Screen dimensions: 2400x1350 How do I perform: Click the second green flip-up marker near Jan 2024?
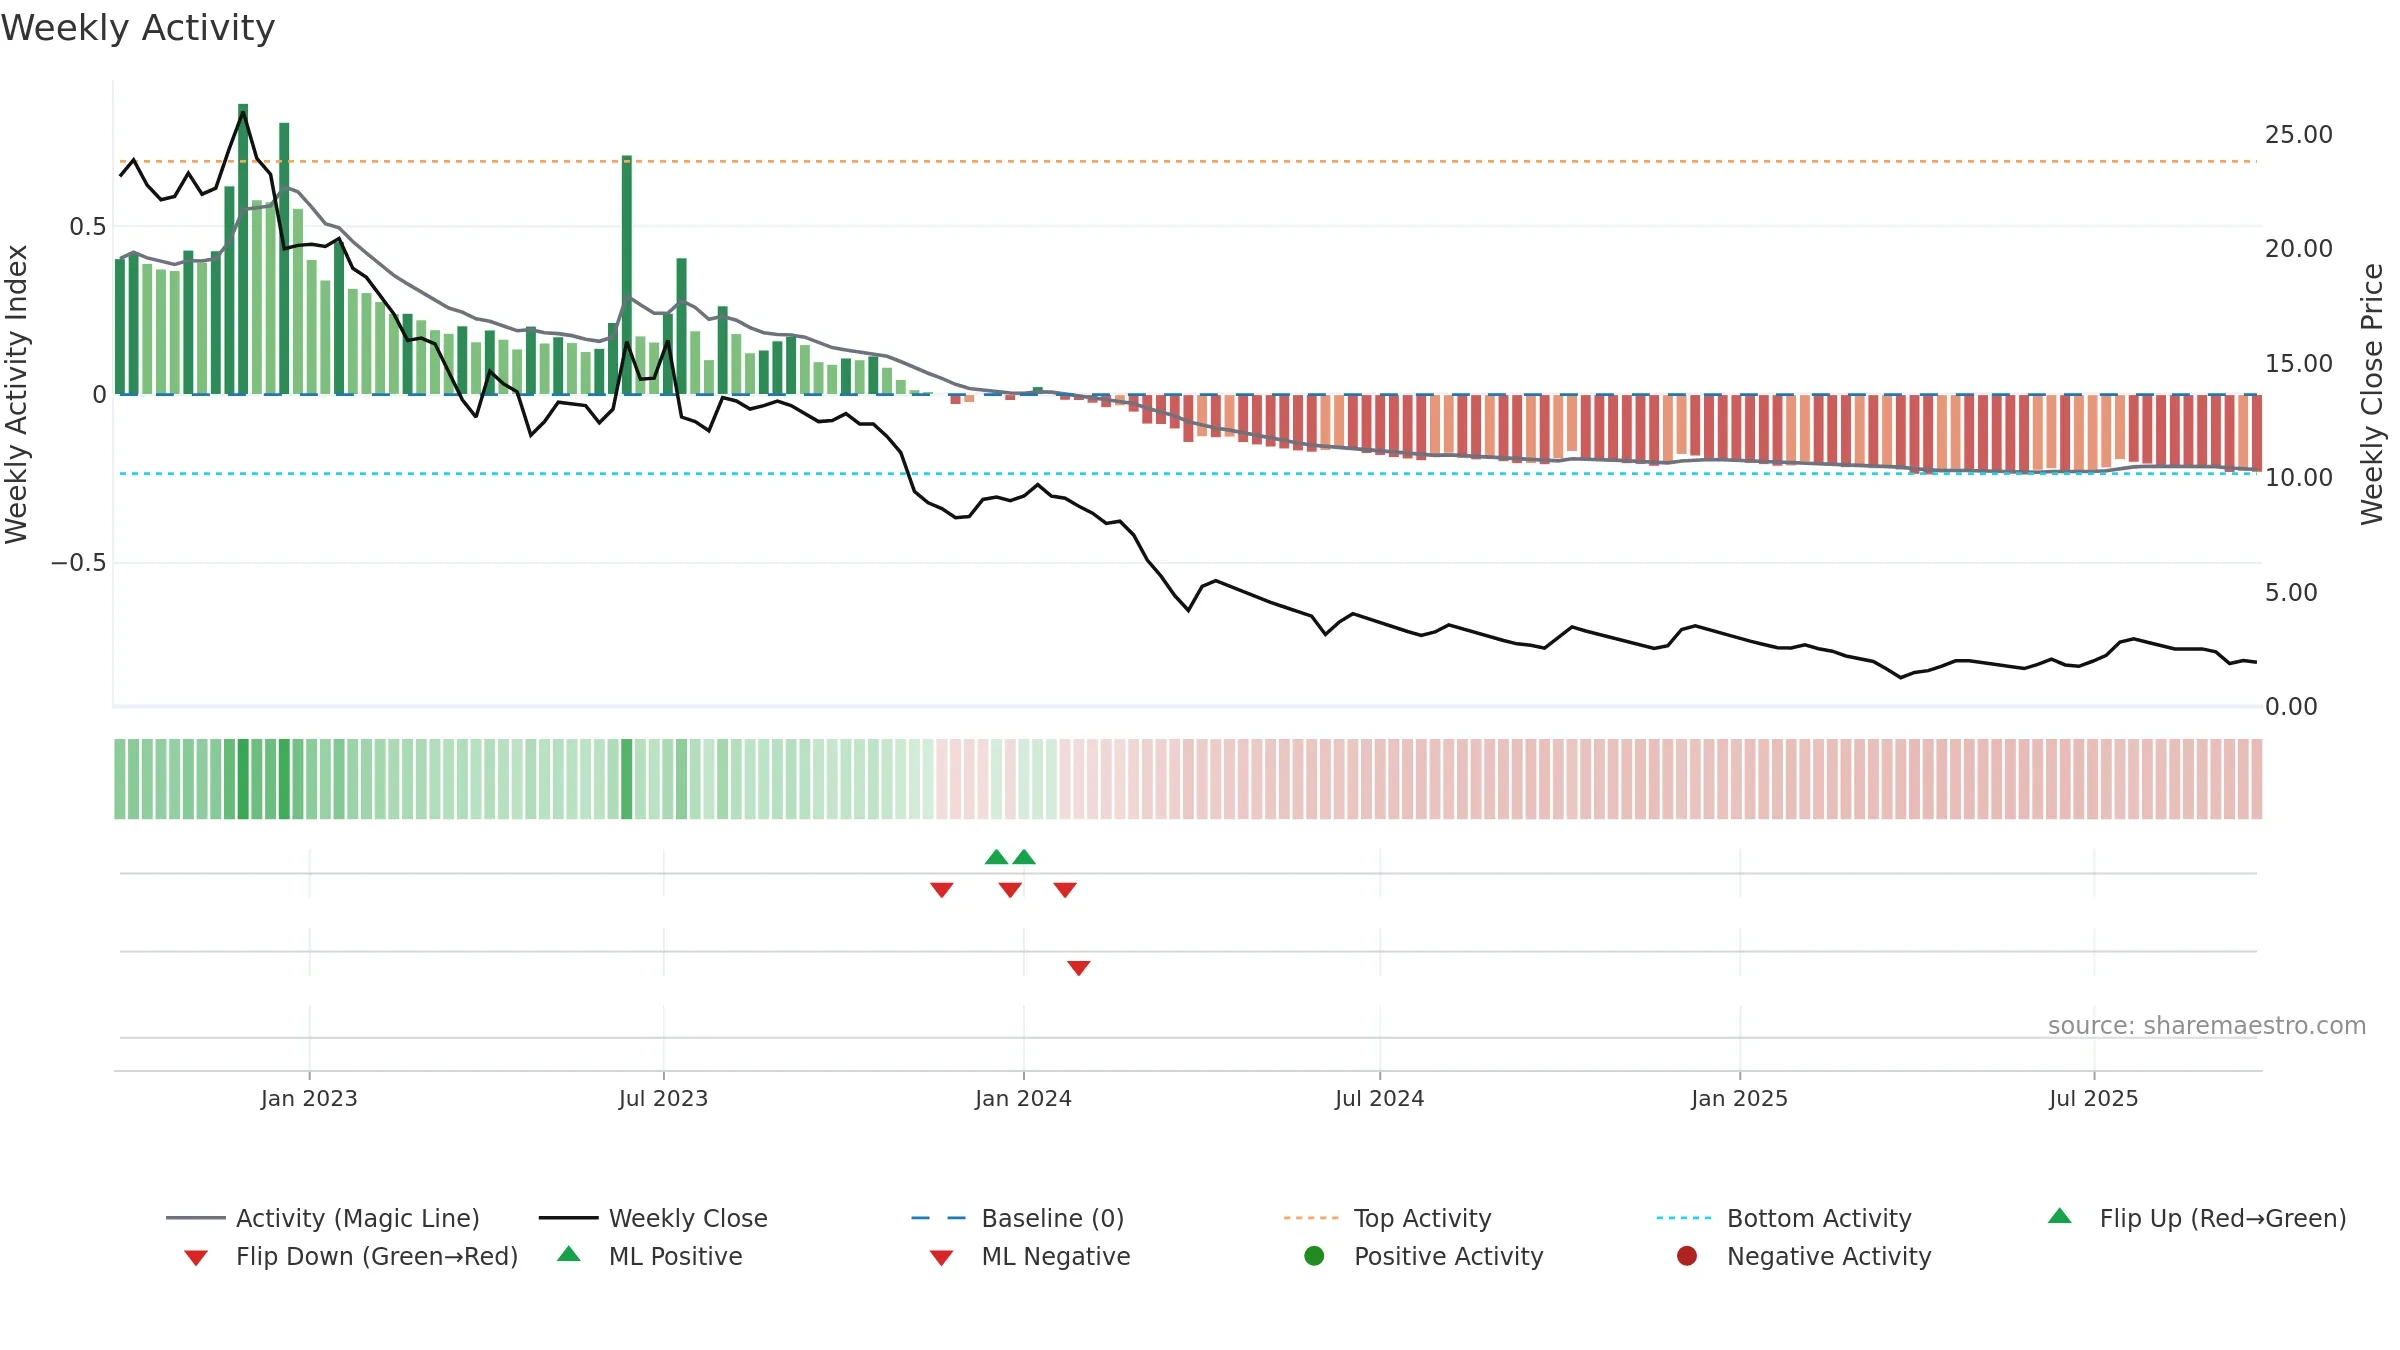[x=1024, y=857]
